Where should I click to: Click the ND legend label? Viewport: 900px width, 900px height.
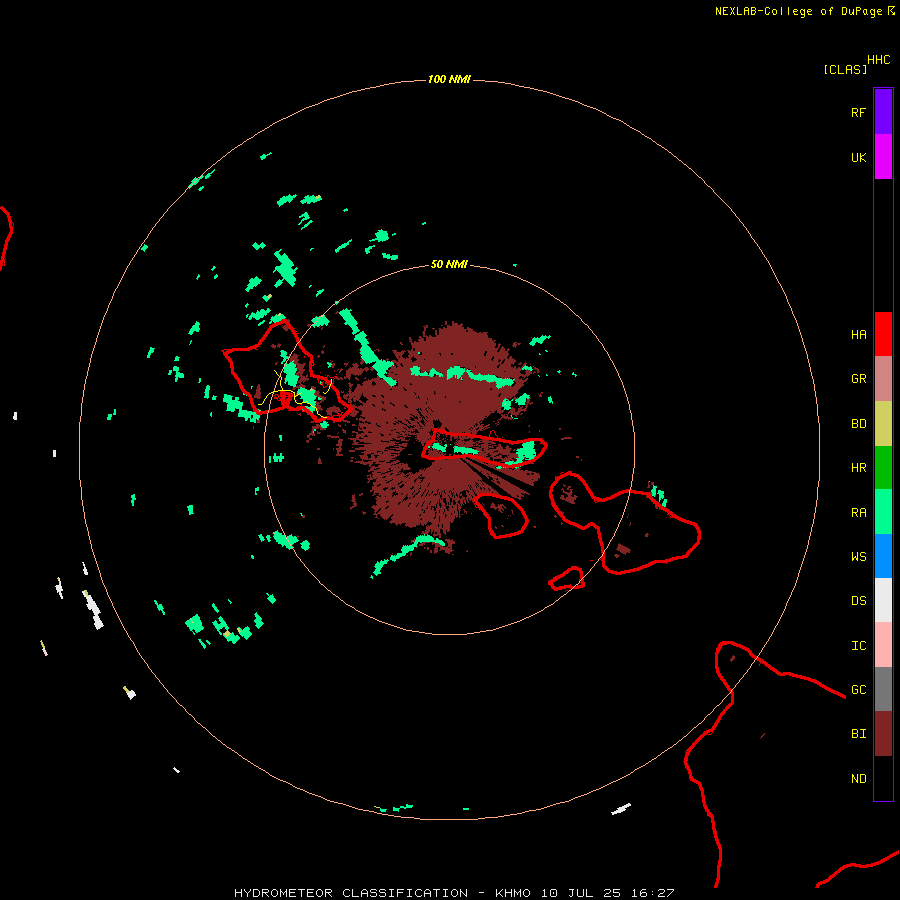tap(858, 779)
